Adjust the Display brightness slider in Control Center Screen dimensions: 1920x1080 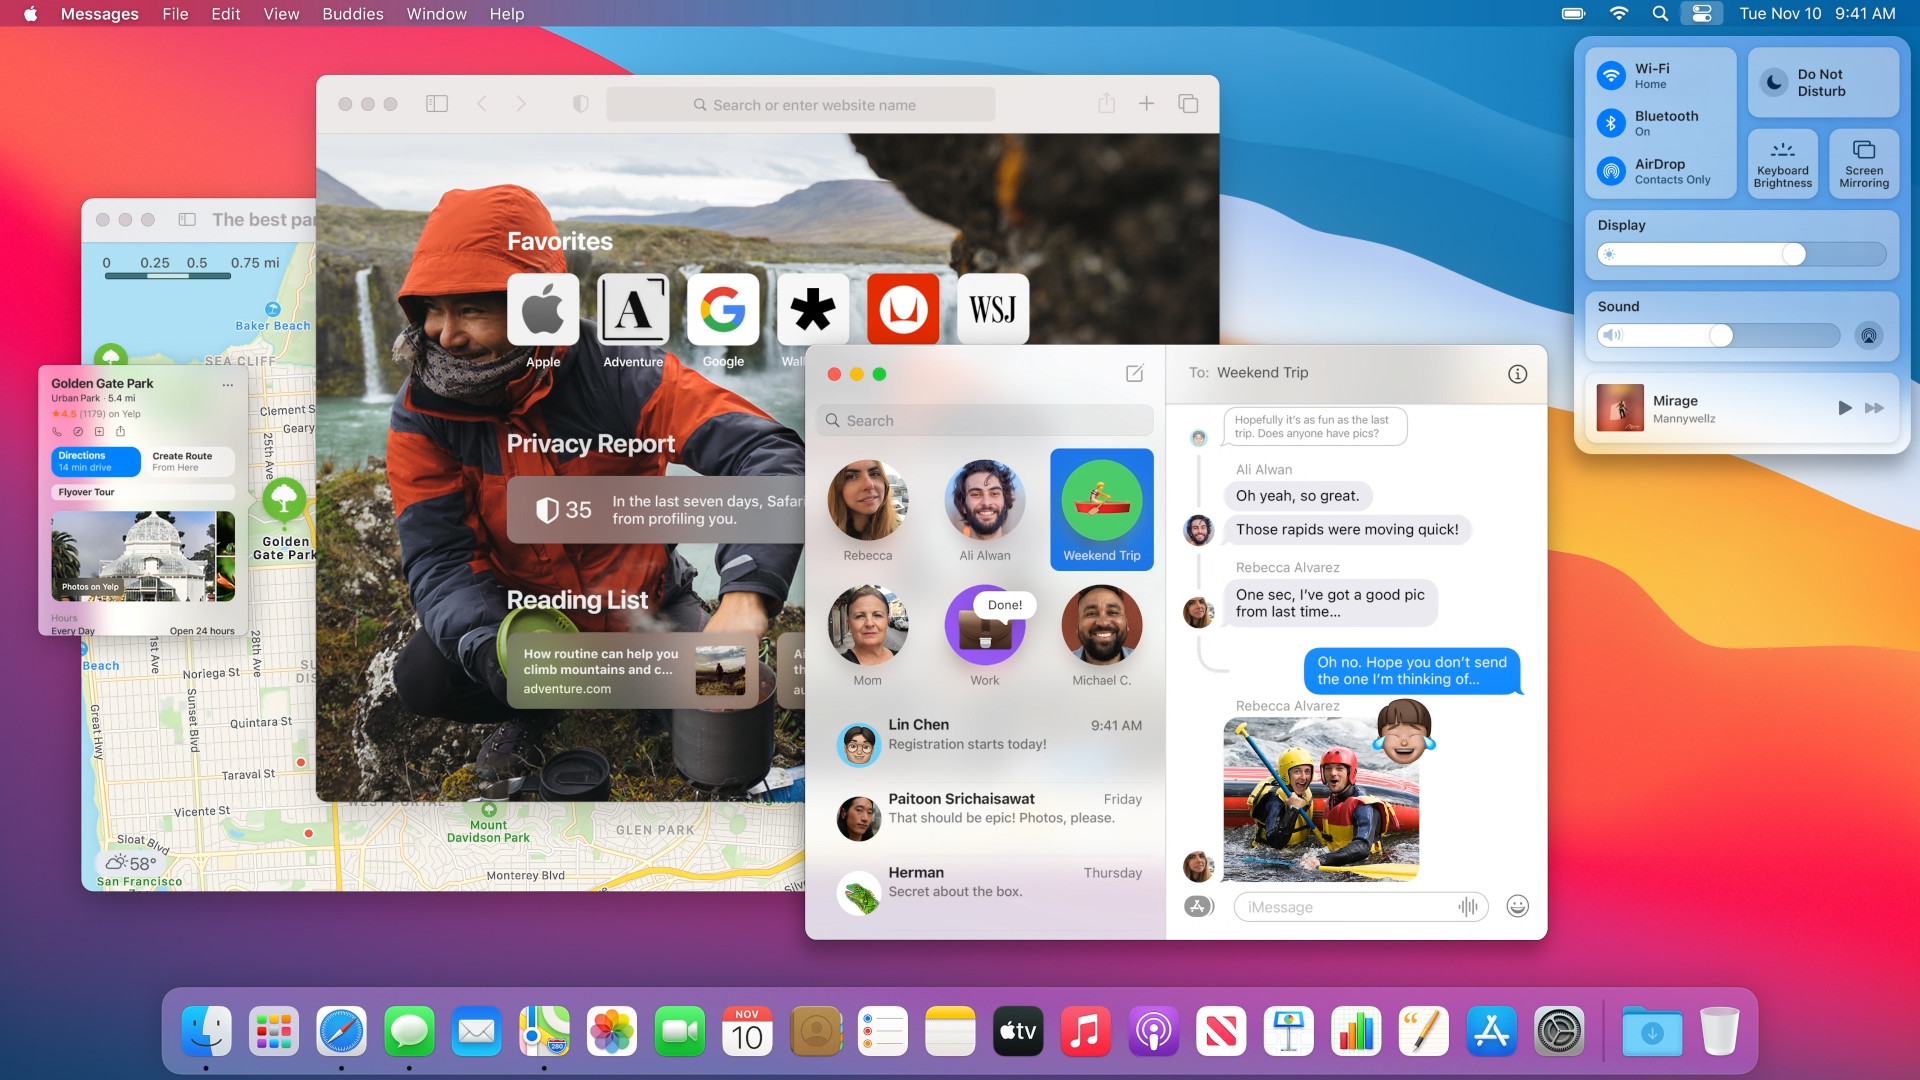[1793, 255]
